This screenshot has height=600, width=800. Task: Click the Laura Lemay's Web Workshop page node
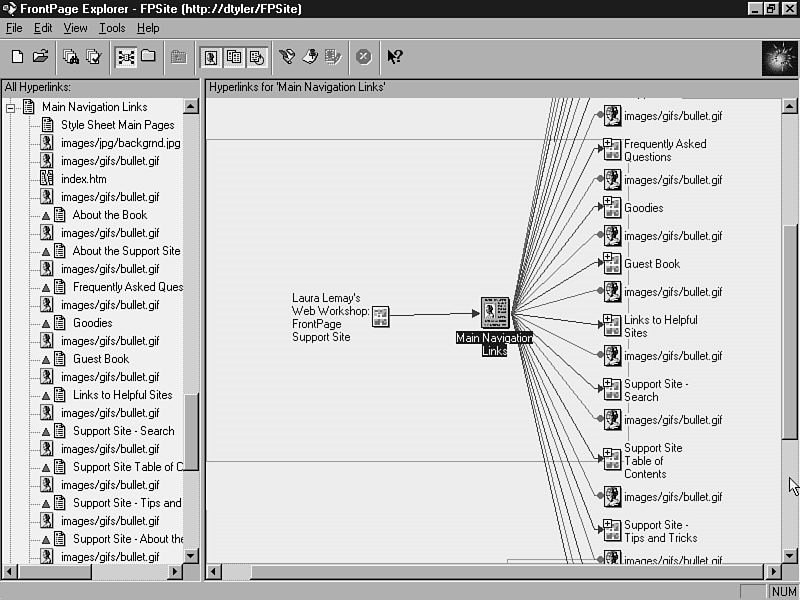[x=380, y=317]
